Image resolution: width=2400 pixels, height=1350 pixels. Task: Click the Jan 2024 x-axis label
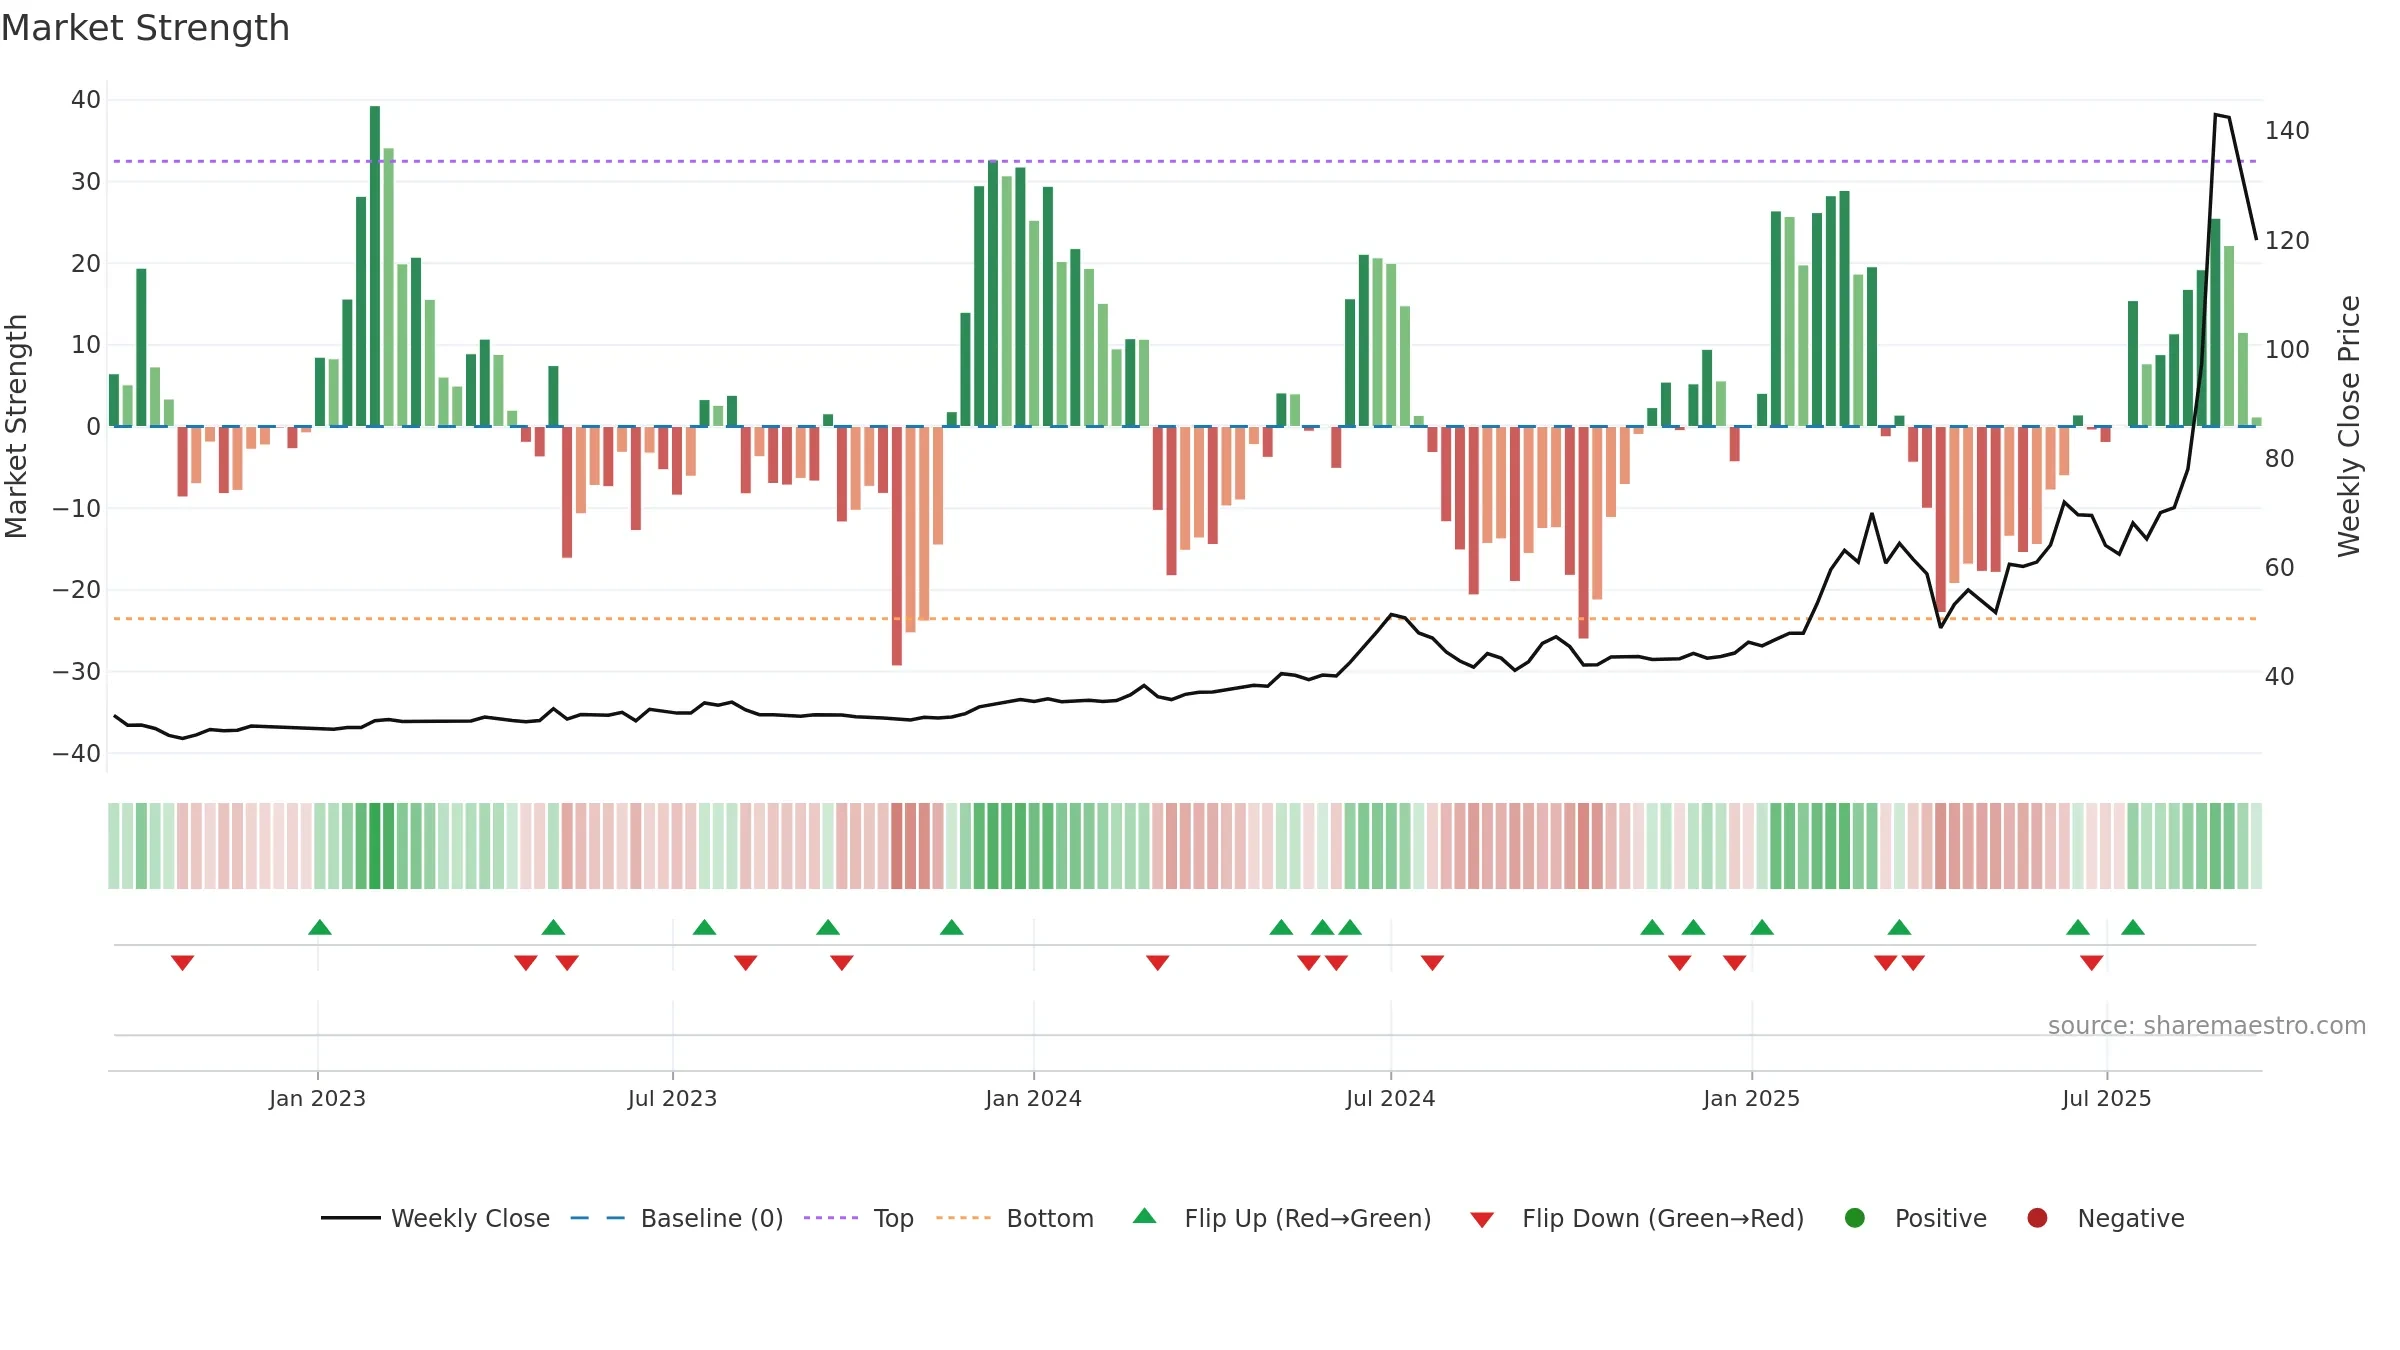point(1033,1099)
